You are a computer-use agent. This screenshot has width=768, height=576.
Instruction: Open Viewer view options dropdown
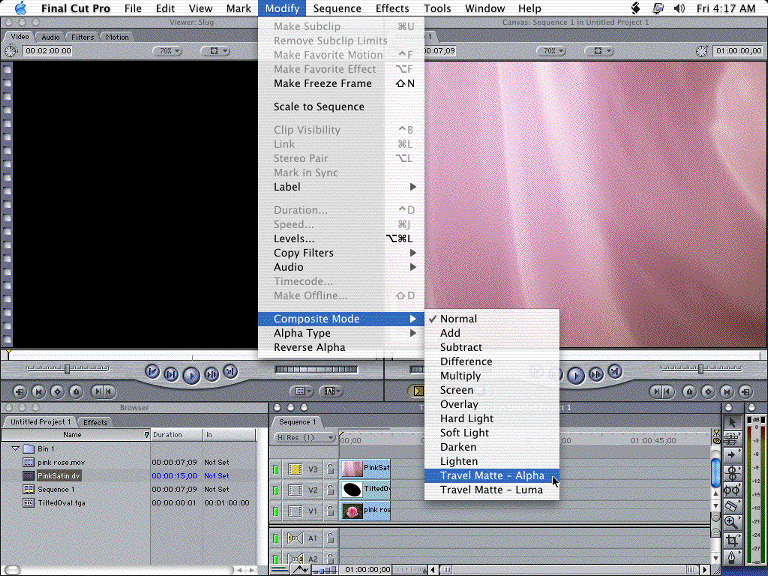tap(215, 50)
